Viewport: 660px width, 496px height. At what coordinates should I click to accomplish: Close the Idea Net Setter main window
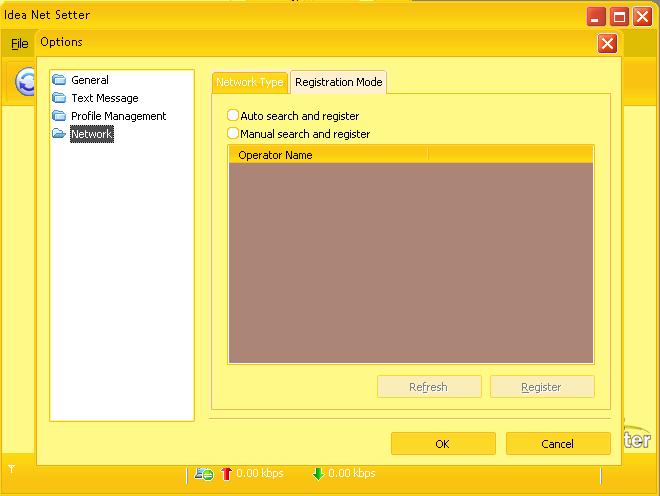coord(642,17)
